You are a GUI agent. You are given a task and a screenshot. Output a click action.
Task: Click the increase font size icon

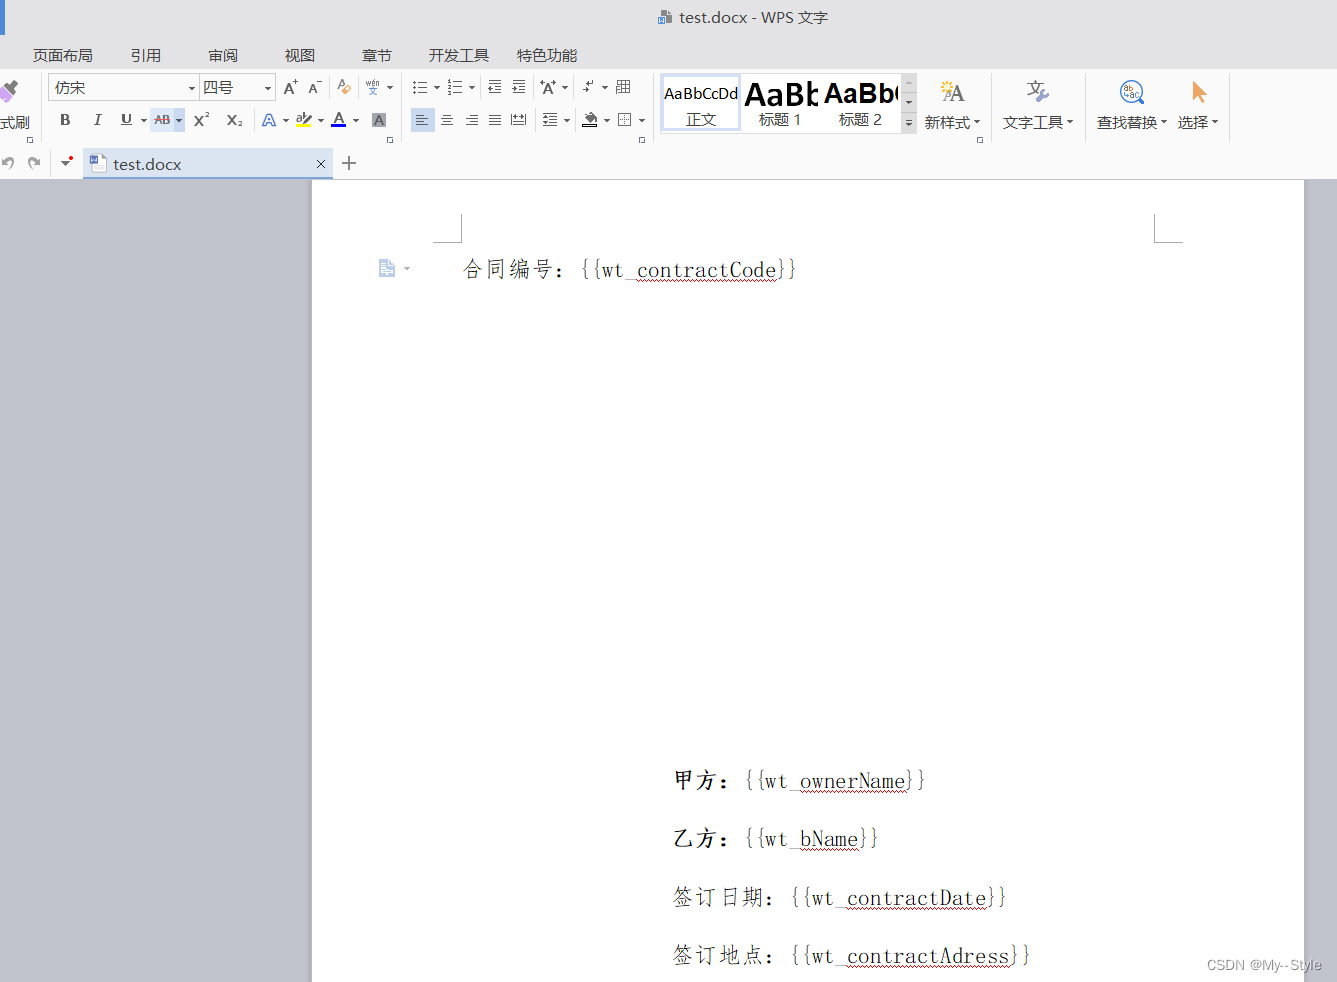point(287,87)
